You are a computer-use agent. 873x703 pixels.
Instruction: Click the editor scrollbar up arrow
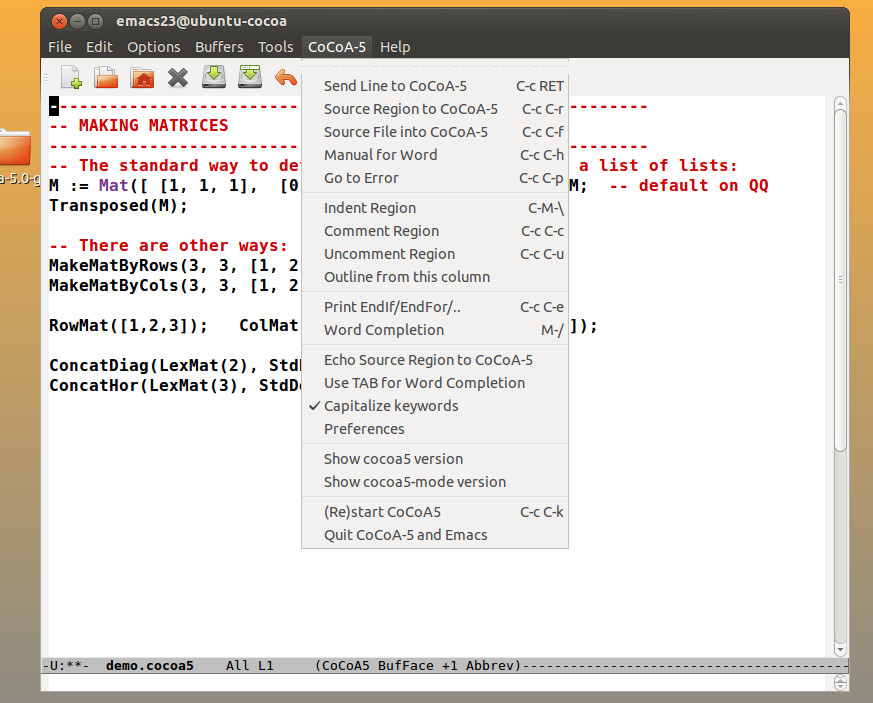(x=841, y=103)
